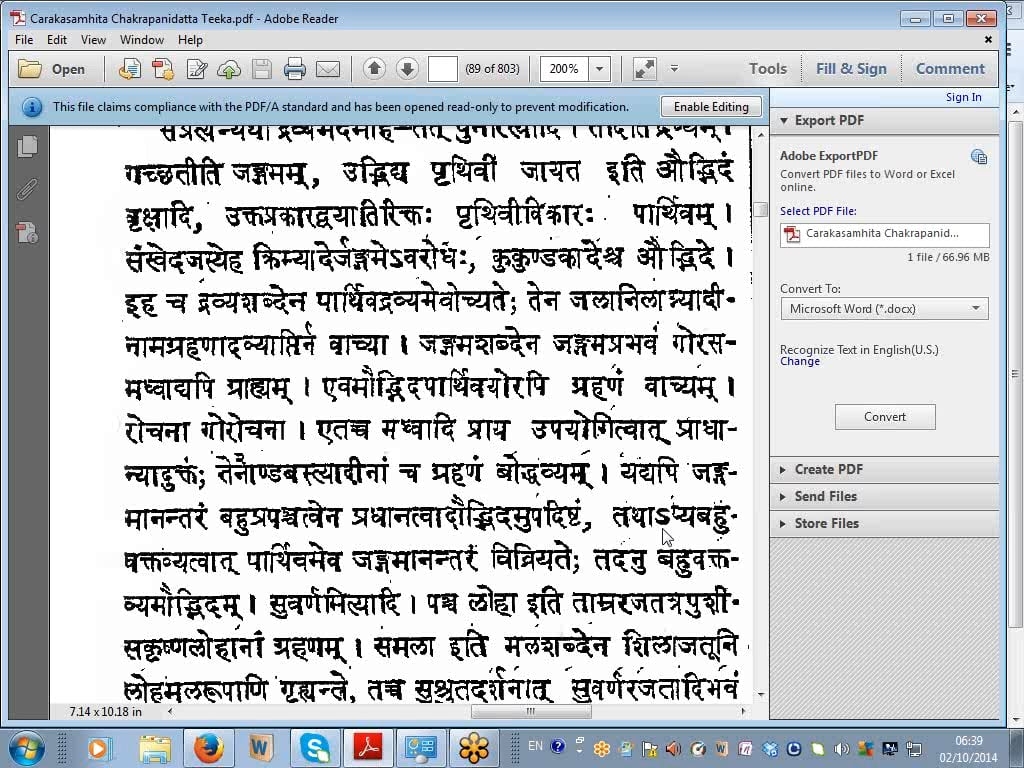Click the page number input field
Image resolution: width=1024 pixels, height=768 pixels.
443,69
